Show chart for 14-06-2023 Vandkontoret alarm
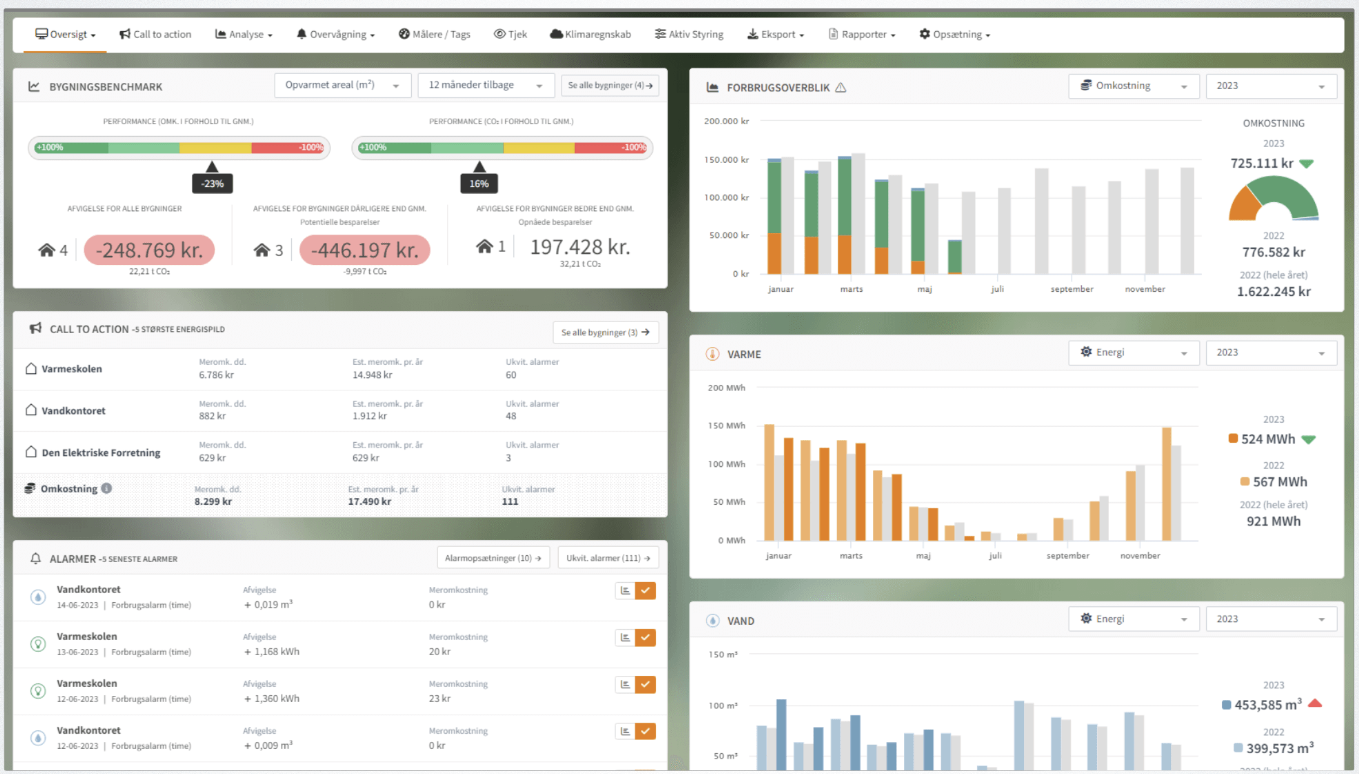 point(625,591)
